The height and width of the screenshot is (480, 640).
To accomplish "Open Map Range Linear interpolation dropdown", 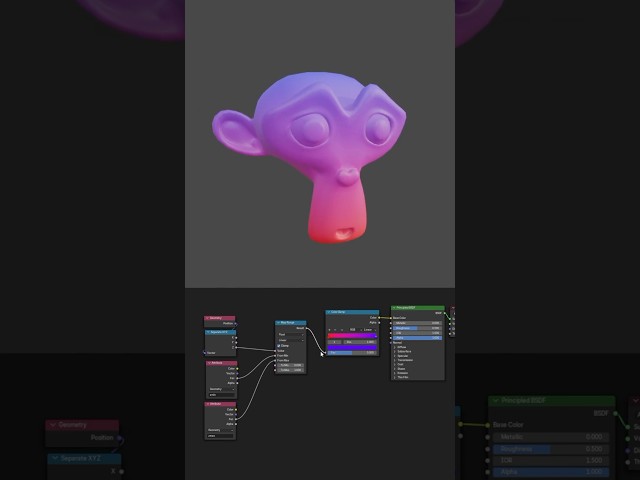I will [291, 340].
